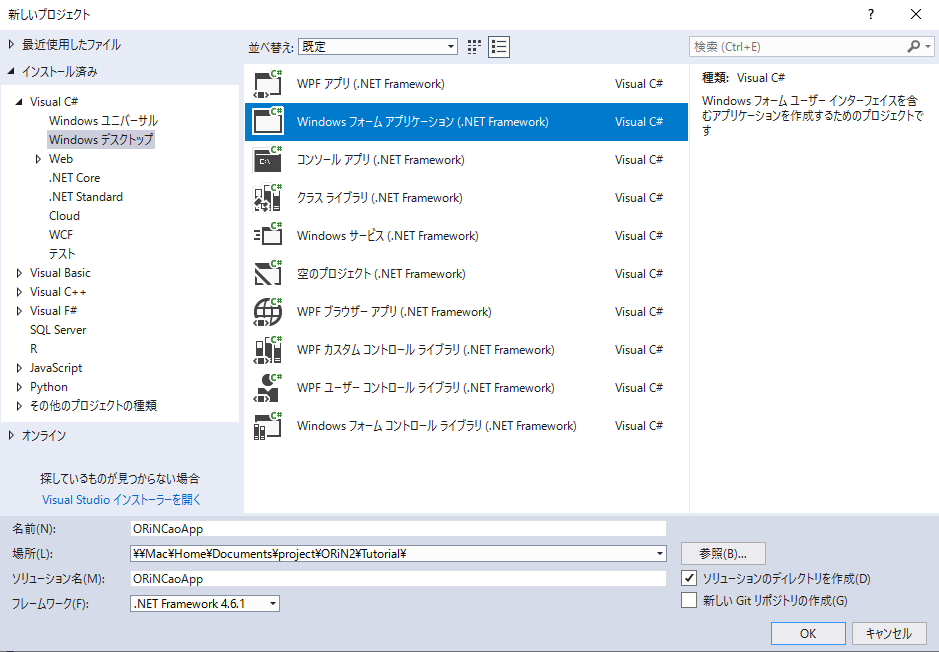This screenshot has width=939, height=652.
Task: Select SQL Server category
Action: [58, 330]
